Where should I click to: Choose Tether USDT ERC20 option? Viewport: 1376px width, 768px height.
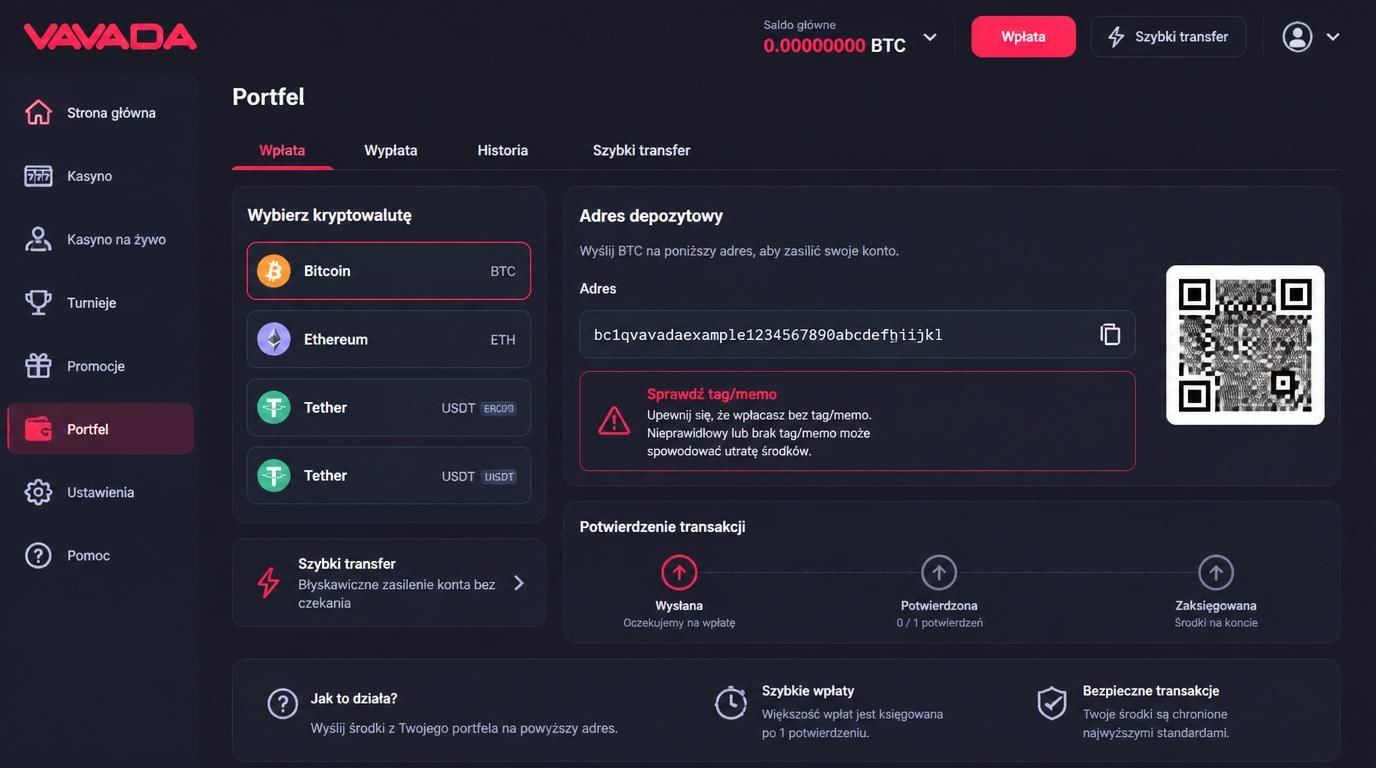(x=389, y=407)
